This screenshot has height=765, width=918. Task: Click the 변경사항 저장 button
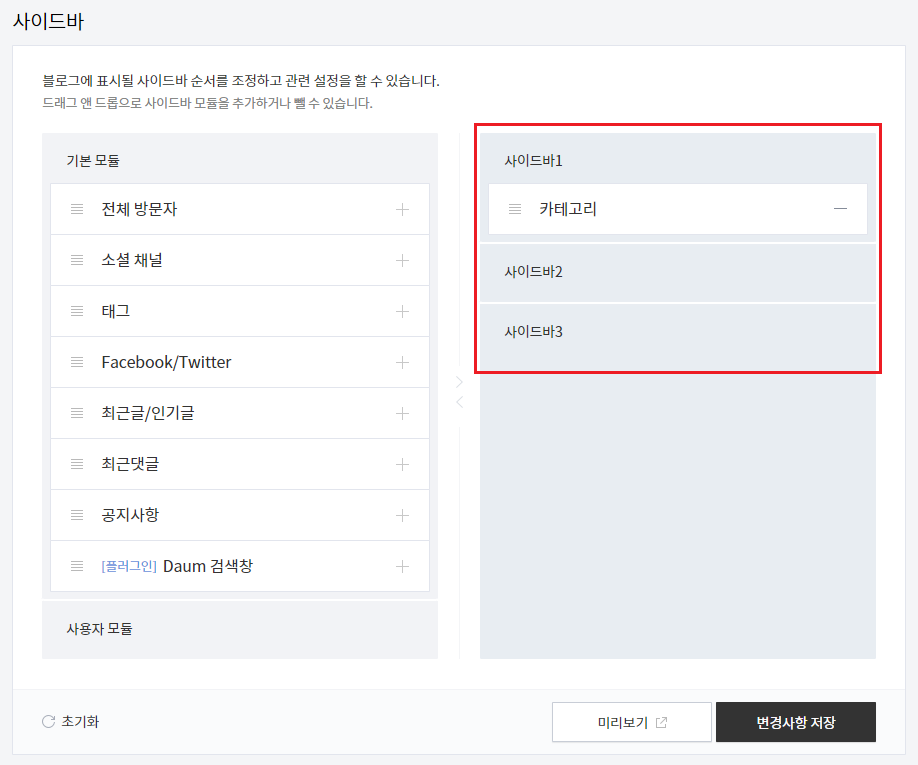(x=795, y=721)
